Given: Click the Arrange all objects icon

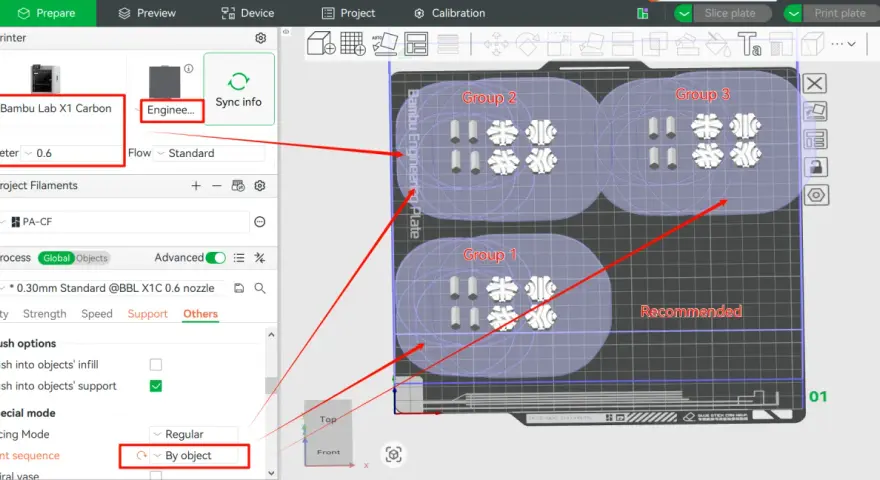Looking at the screenshot, I should tap(416, 43).
